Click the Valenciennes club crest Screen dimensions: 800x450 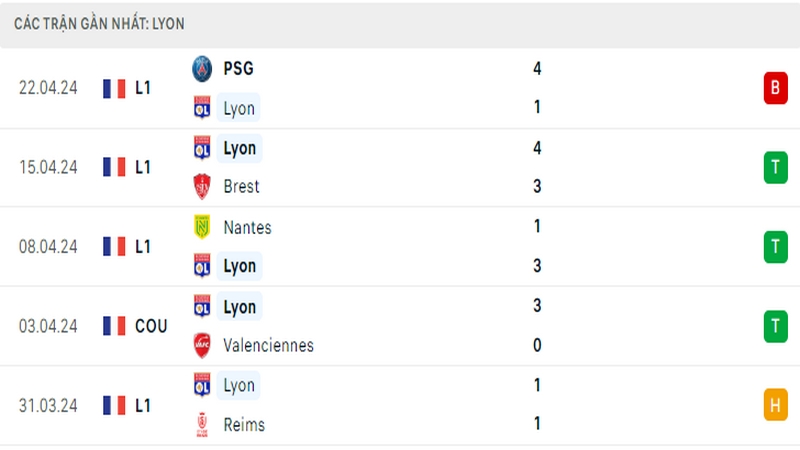(202, 345)
